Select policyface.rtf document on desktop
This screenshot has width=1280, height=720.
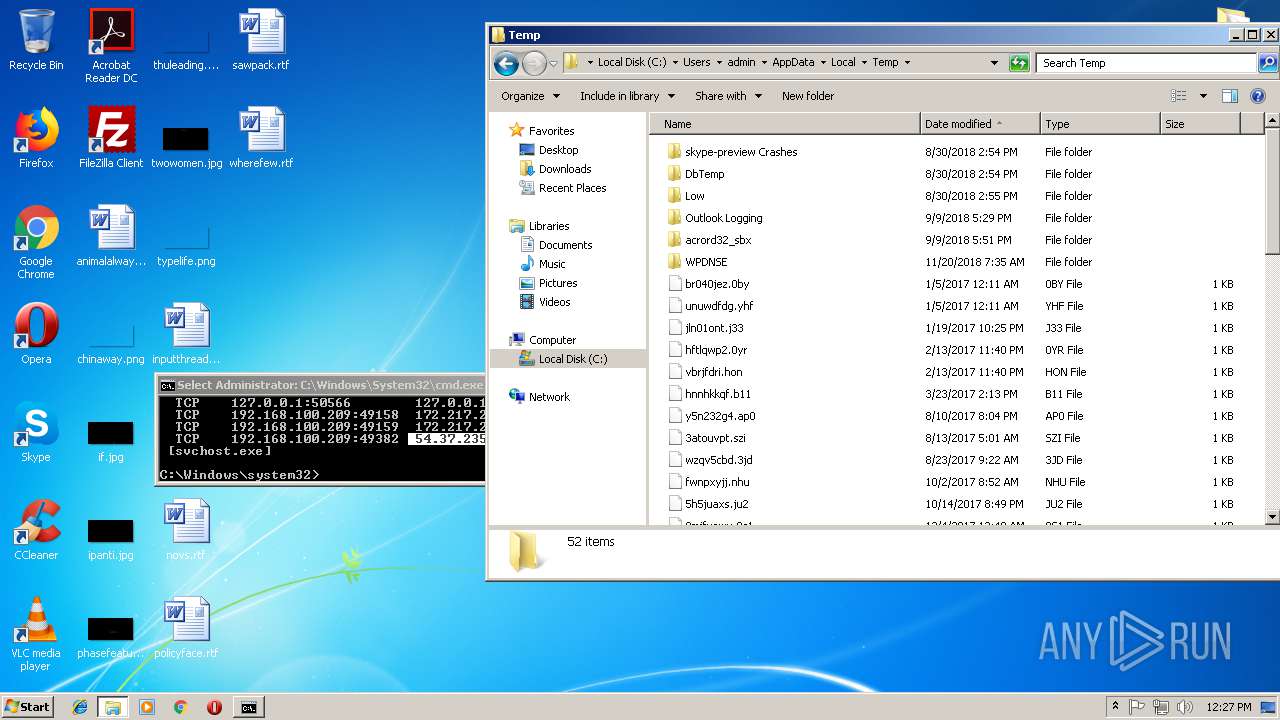(186, 628)
